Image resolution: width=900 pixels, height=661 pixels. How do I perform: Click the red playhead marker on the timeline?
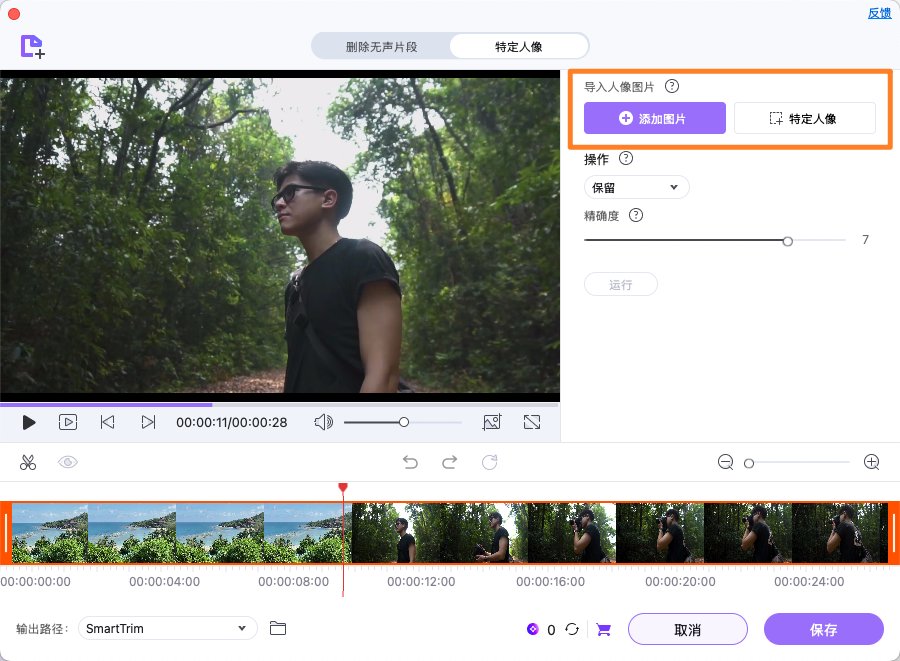(343, 488)
